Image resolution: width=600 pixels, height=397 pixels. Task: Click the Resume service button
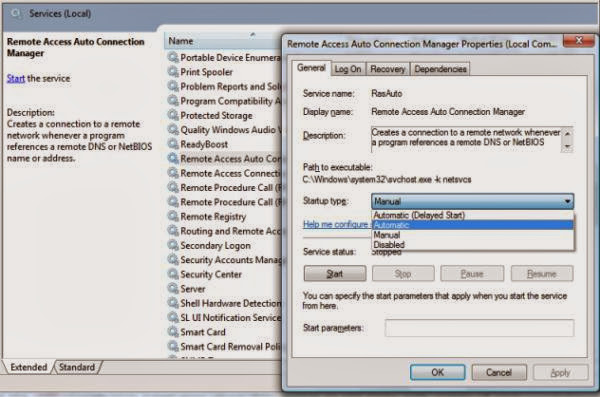[542, 274]
